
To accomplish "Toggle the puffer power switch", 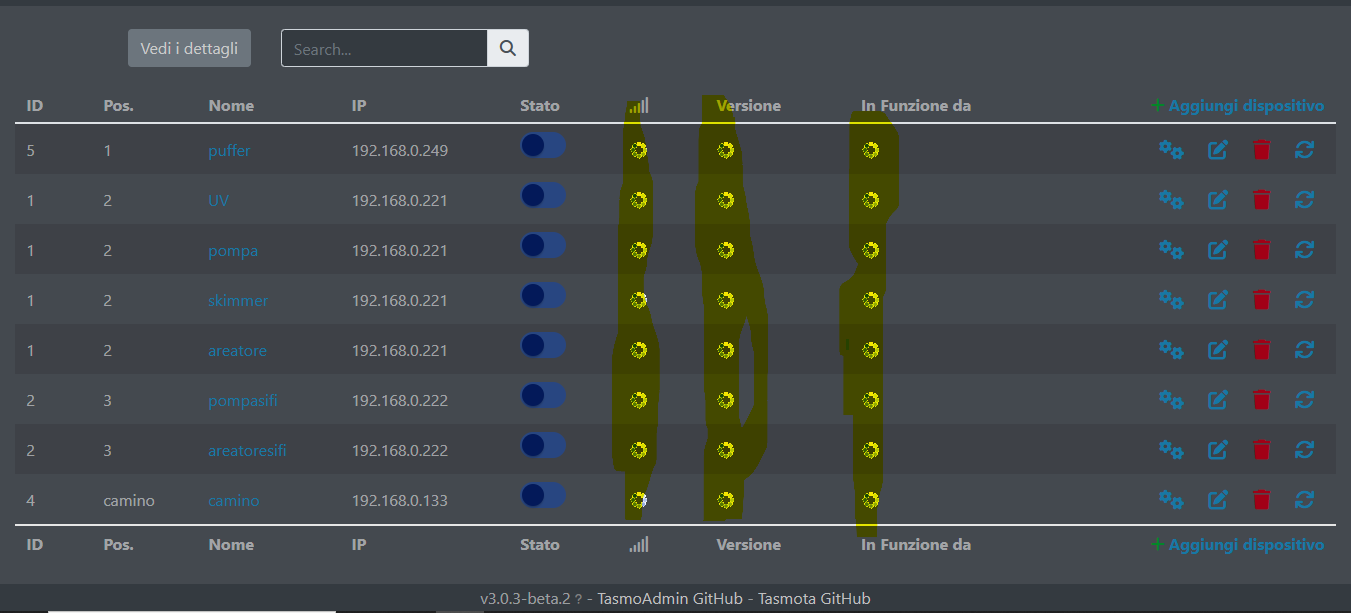I will pos(543,146).
